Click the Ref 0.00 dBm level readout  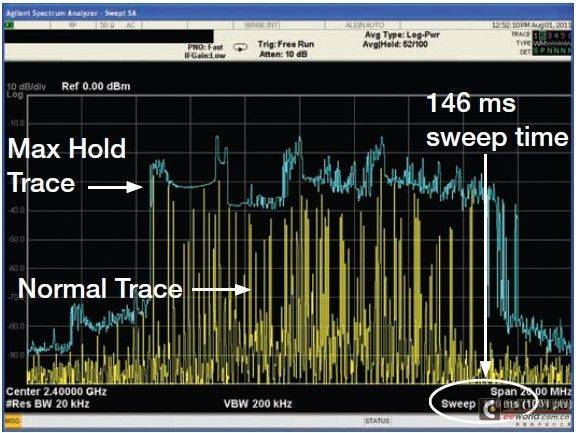coord(96,87)
